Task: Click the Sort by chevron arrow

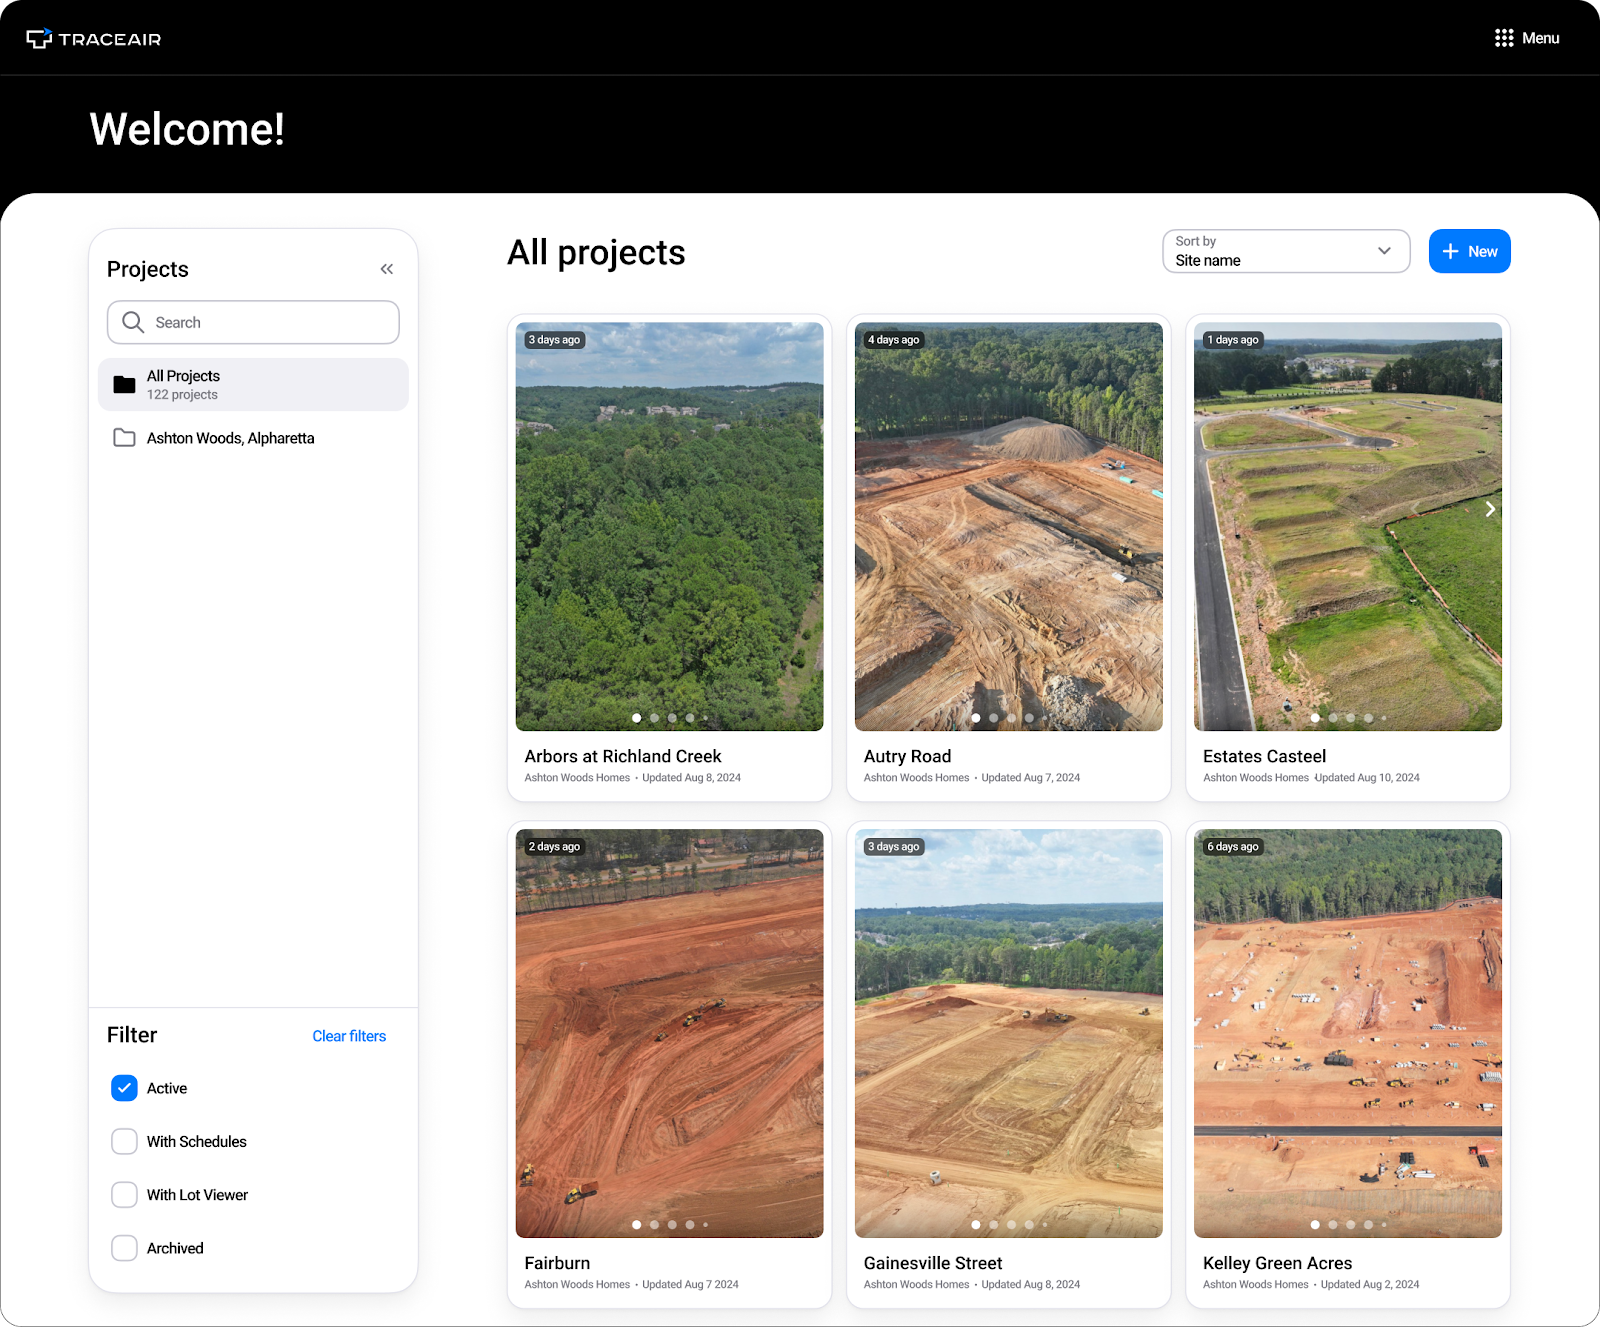Action: pos(1384,251)
